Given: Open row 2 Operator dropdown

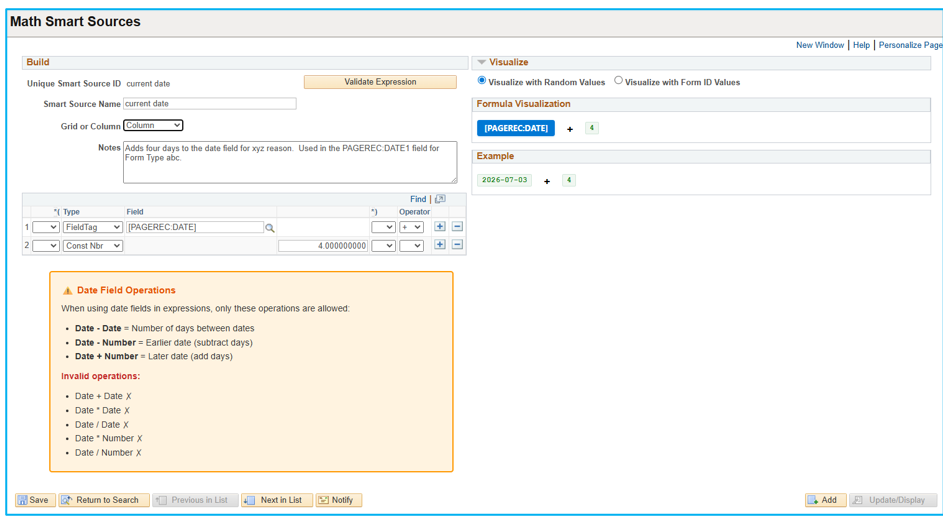Looking at the screenshot, I should pos(411,245).
